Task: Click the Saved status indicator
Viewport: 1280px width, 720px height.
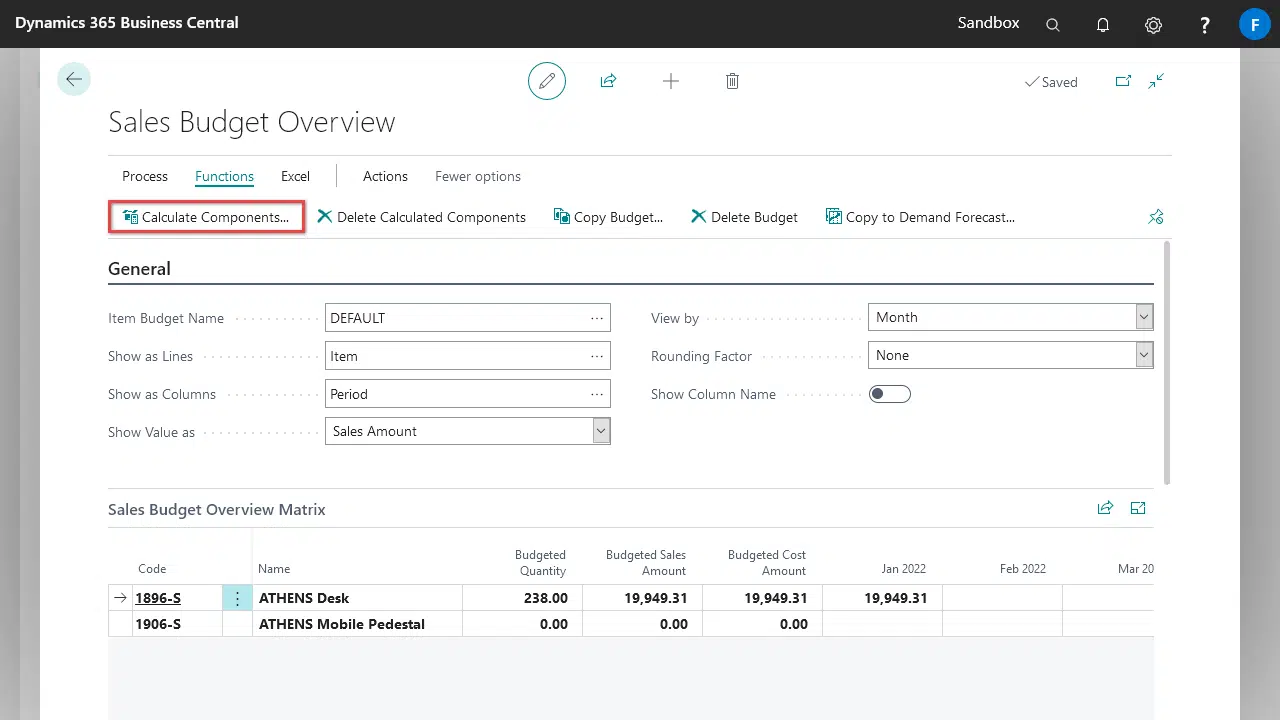Action: click(1051, 82)
